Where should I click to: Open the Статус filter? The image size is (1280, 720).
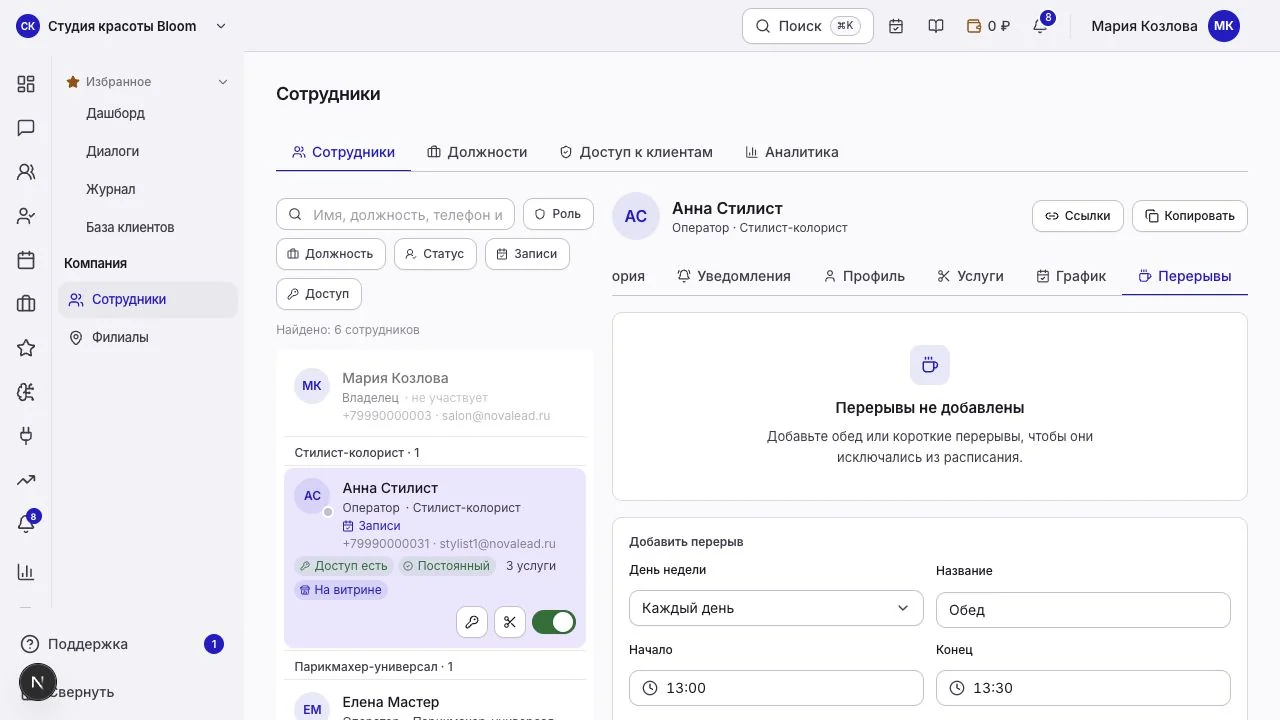point(435,254)
